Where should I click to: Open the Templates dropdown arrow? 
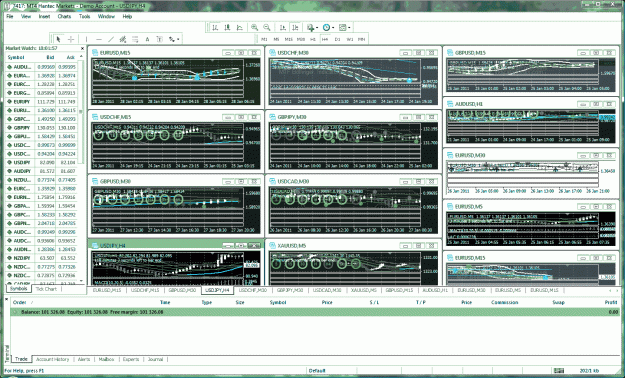point(349,28)
